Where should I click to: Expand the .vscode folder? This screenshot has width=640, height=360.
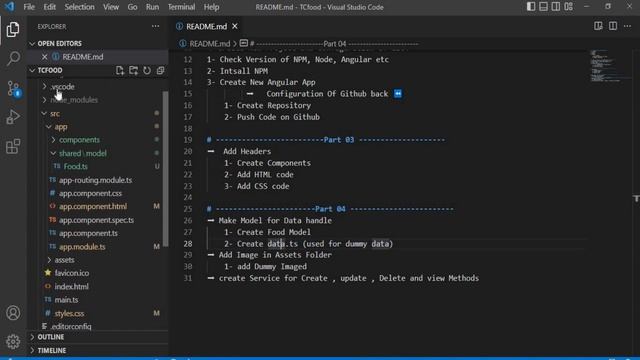(x=62, y=87)
